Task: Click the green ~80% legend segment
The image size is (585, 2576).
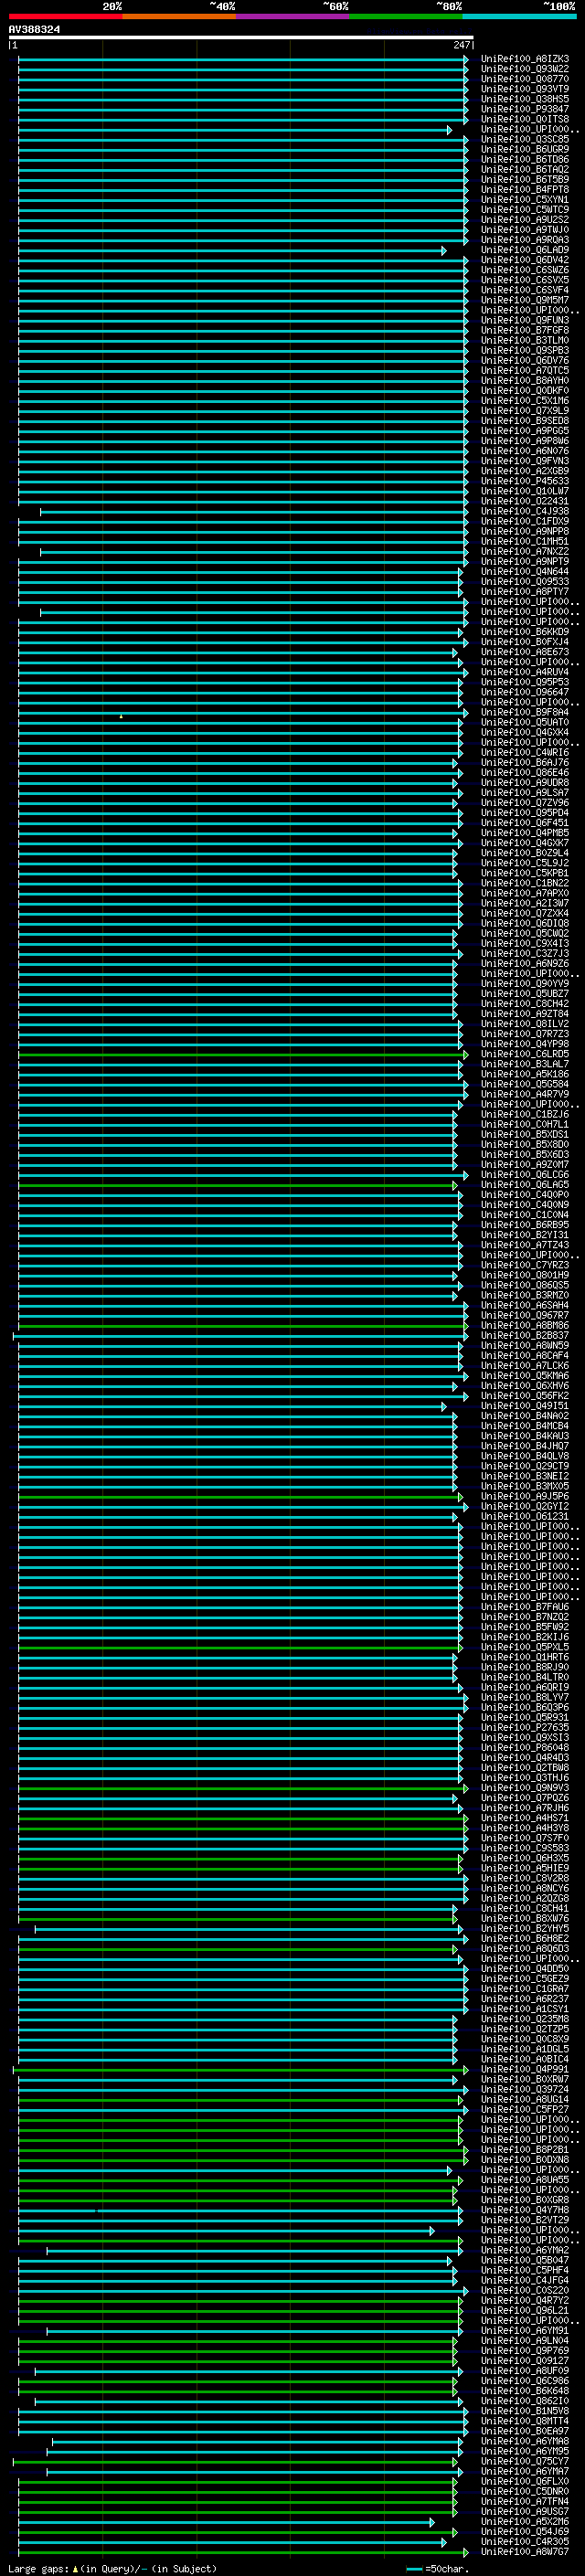Action: (405, 16)
